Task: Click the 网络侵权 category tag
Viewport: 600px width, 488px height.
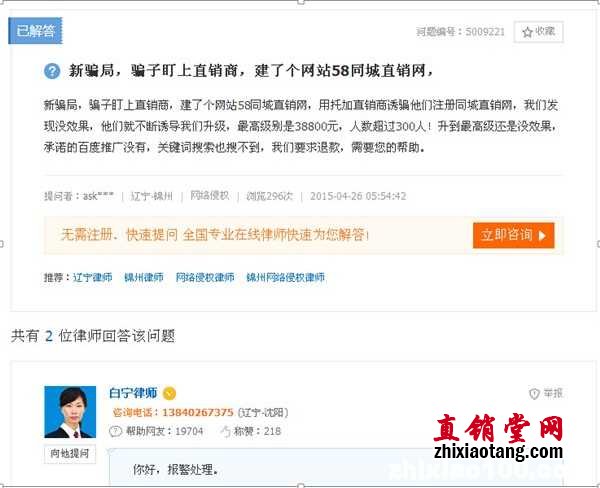Action: tap(209, 196)
